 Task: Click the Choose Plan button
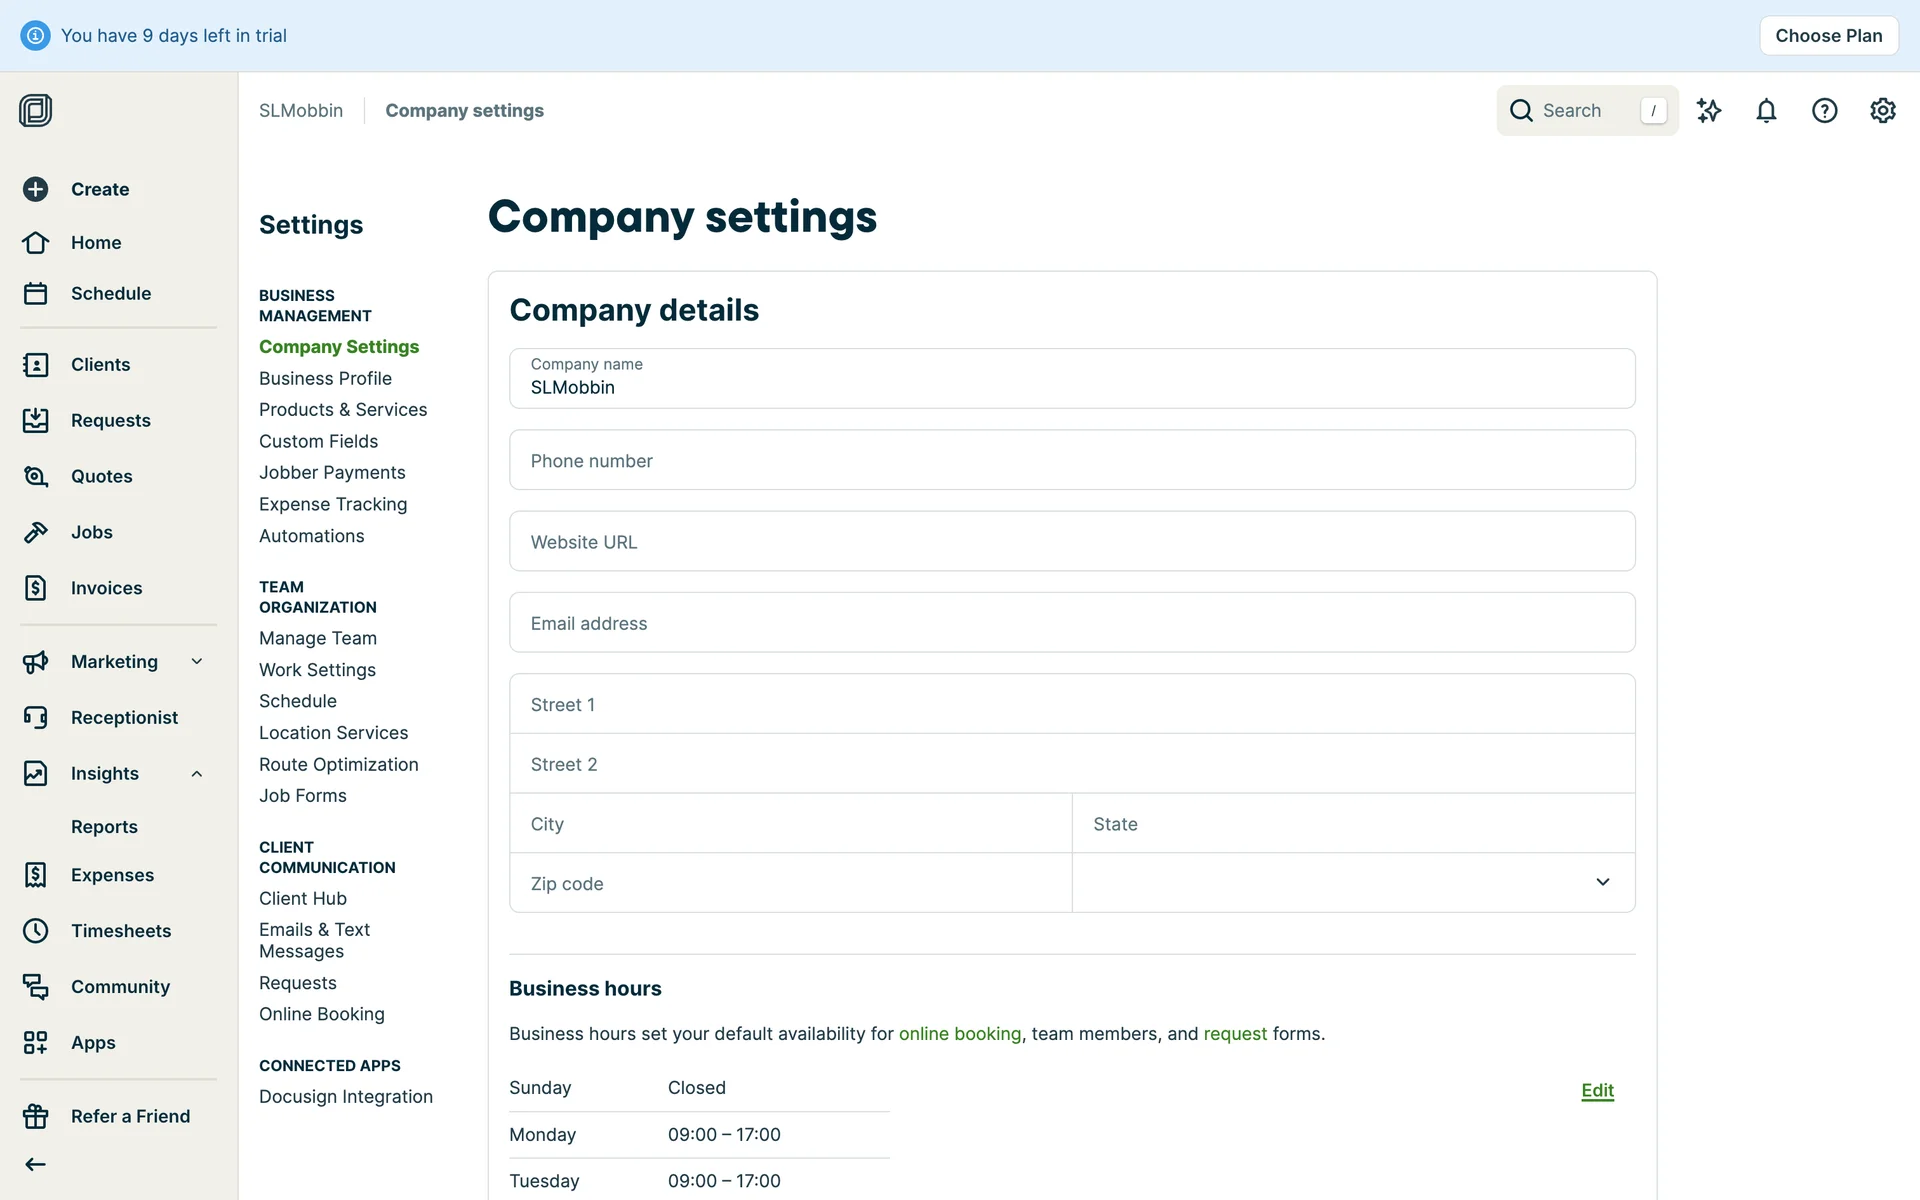point(1828,36)
